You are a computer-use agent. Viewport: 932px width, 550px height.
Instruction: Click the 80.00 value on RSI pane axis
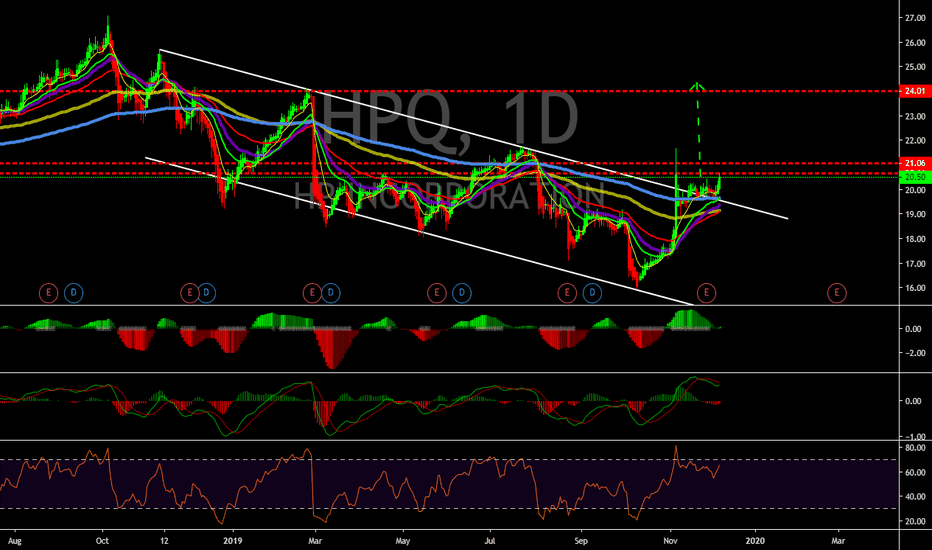click(915, 448)
